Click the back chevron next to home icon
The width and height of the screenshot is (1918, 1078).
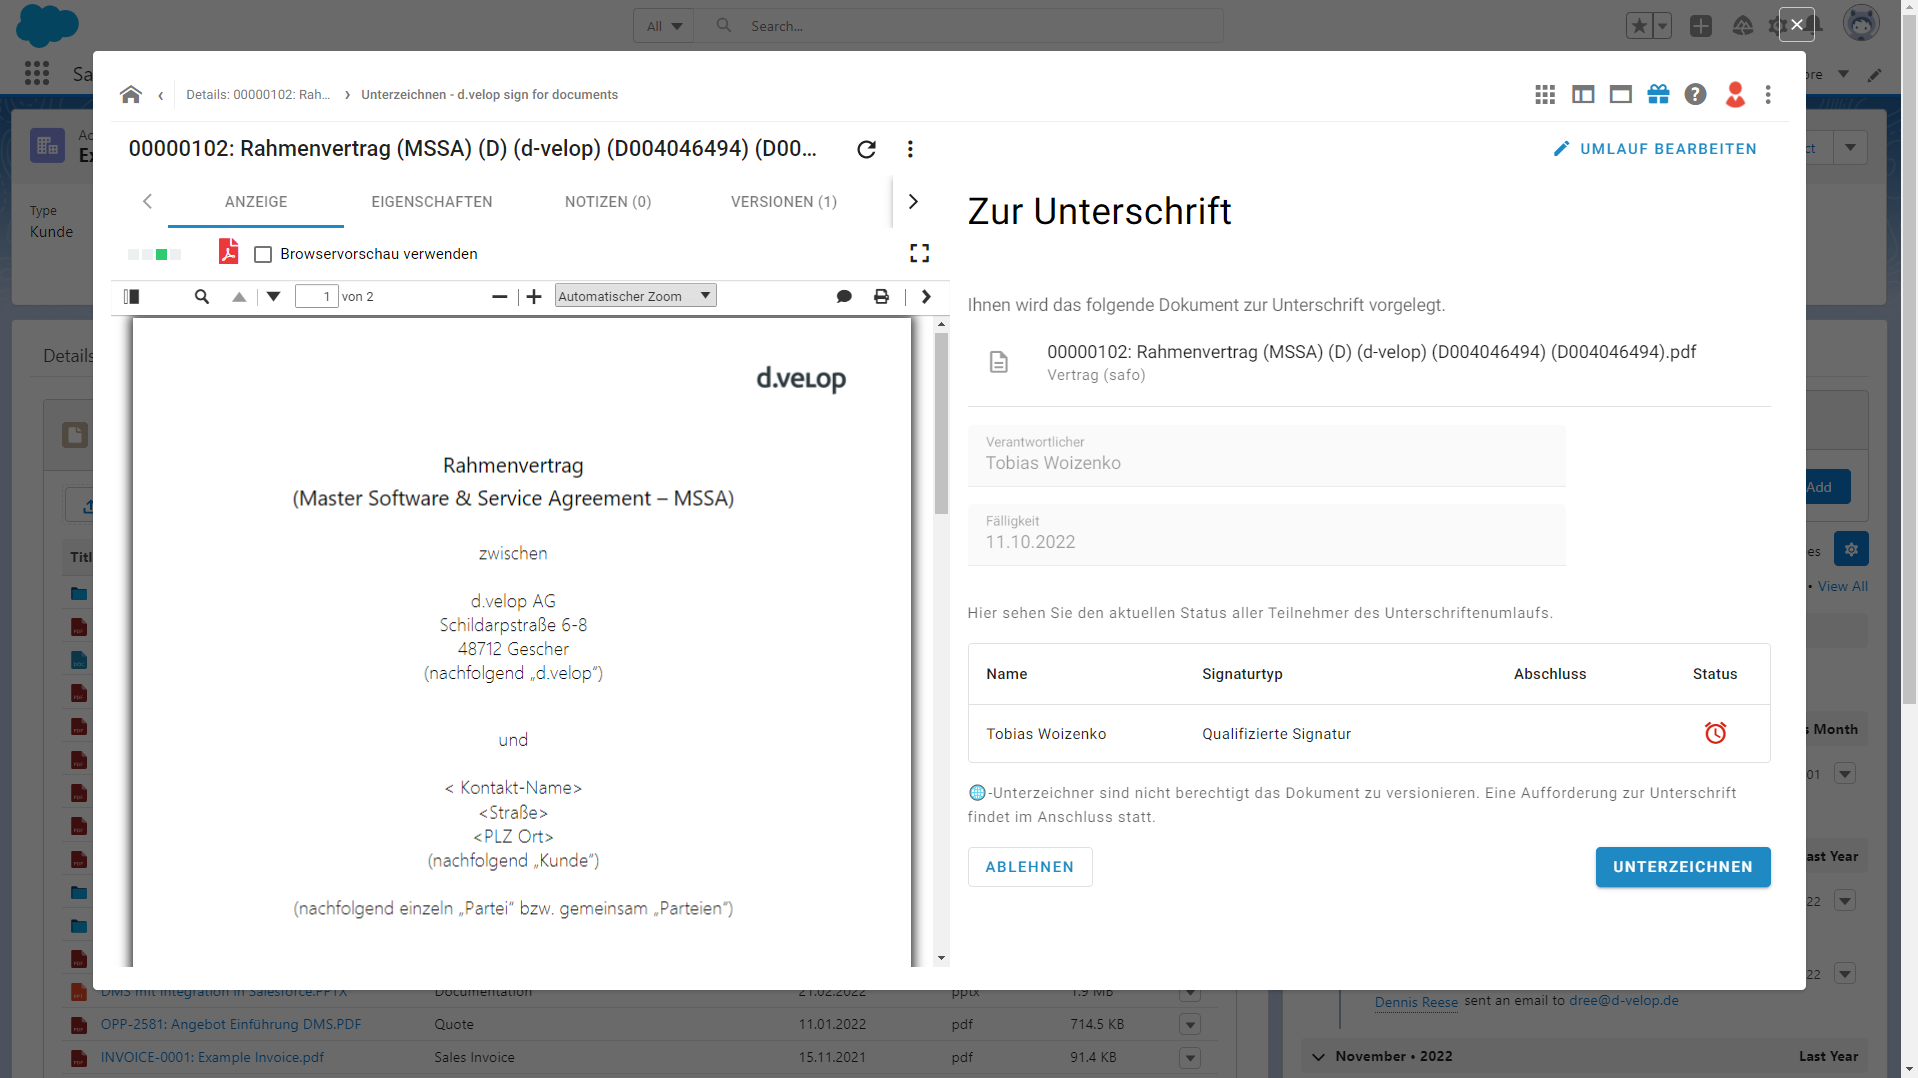click(160, 95)
